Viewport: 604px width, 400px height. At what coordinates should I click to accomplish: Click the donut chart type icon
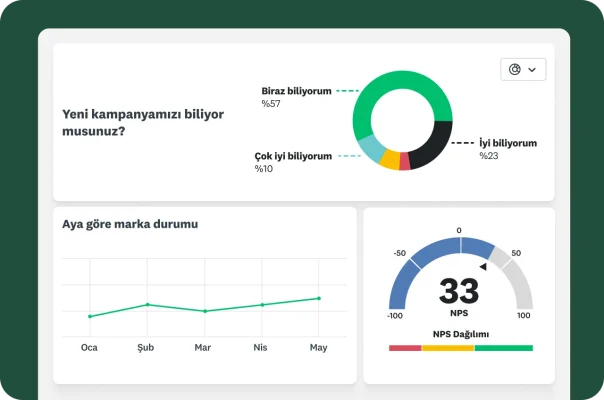[x=515, y=70]
